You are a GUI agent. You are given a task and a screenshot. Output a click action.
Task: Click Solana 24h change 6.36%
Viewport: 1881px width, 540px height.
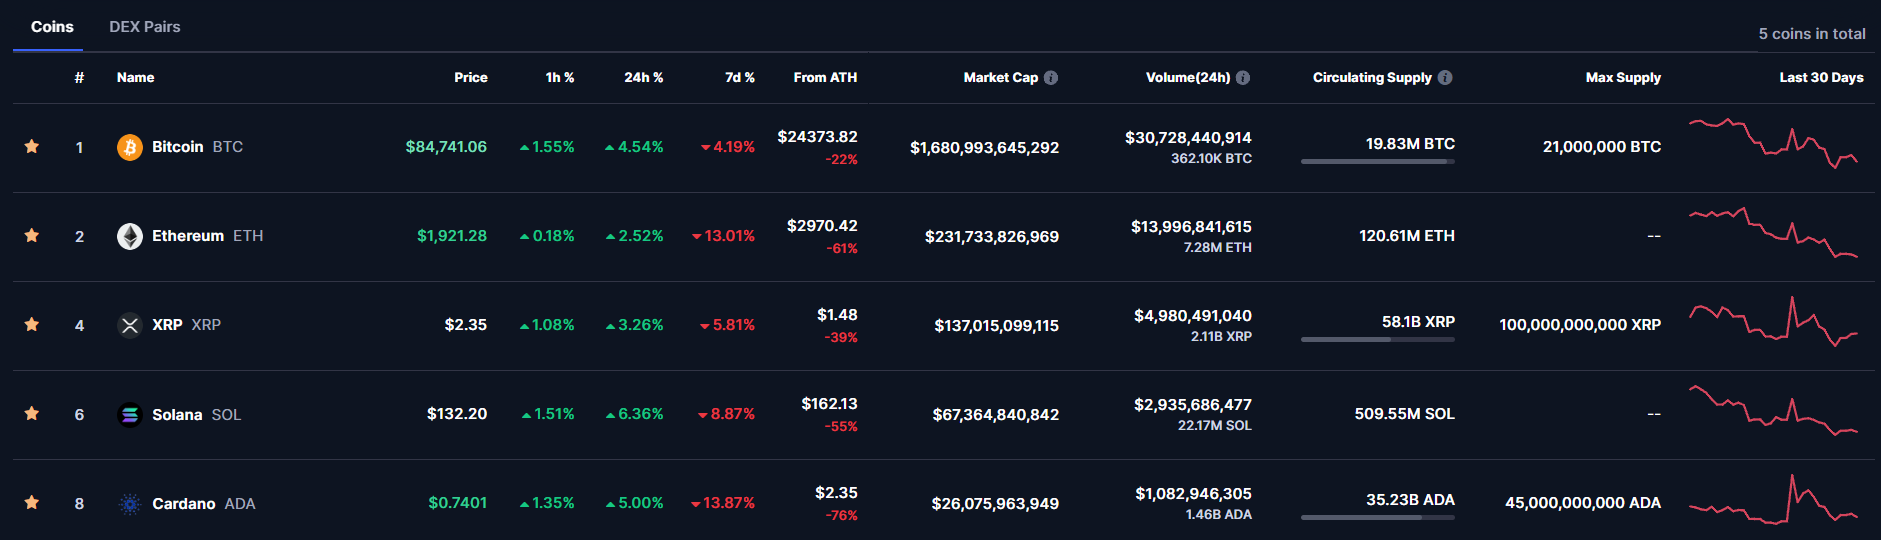tap(634, 414)
